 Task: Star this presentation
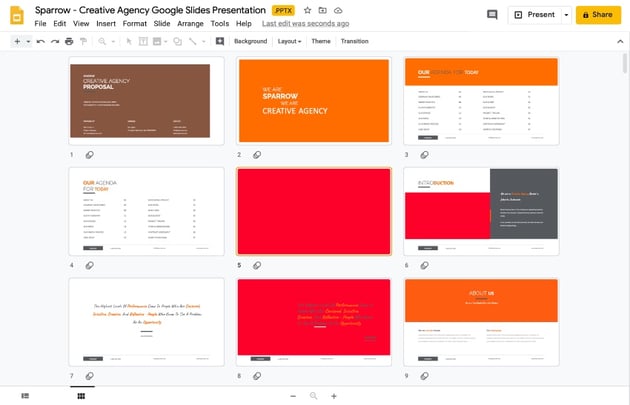tap(307, 10)
